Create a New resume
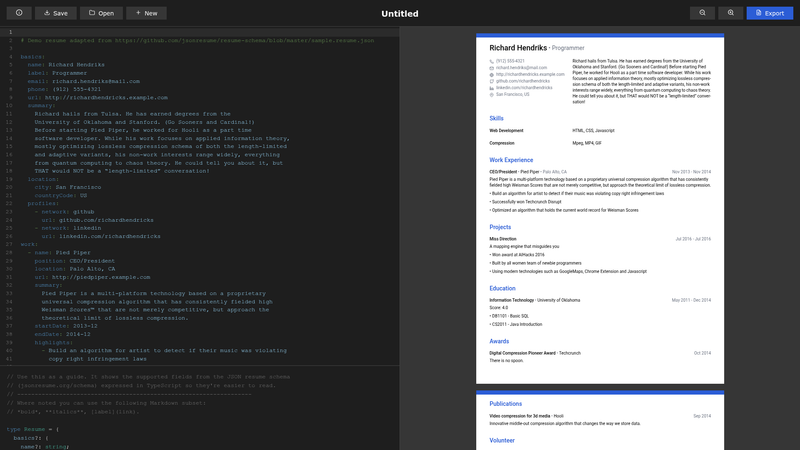The width and height of the screenshot is (800, 450). tap(146, 13)
